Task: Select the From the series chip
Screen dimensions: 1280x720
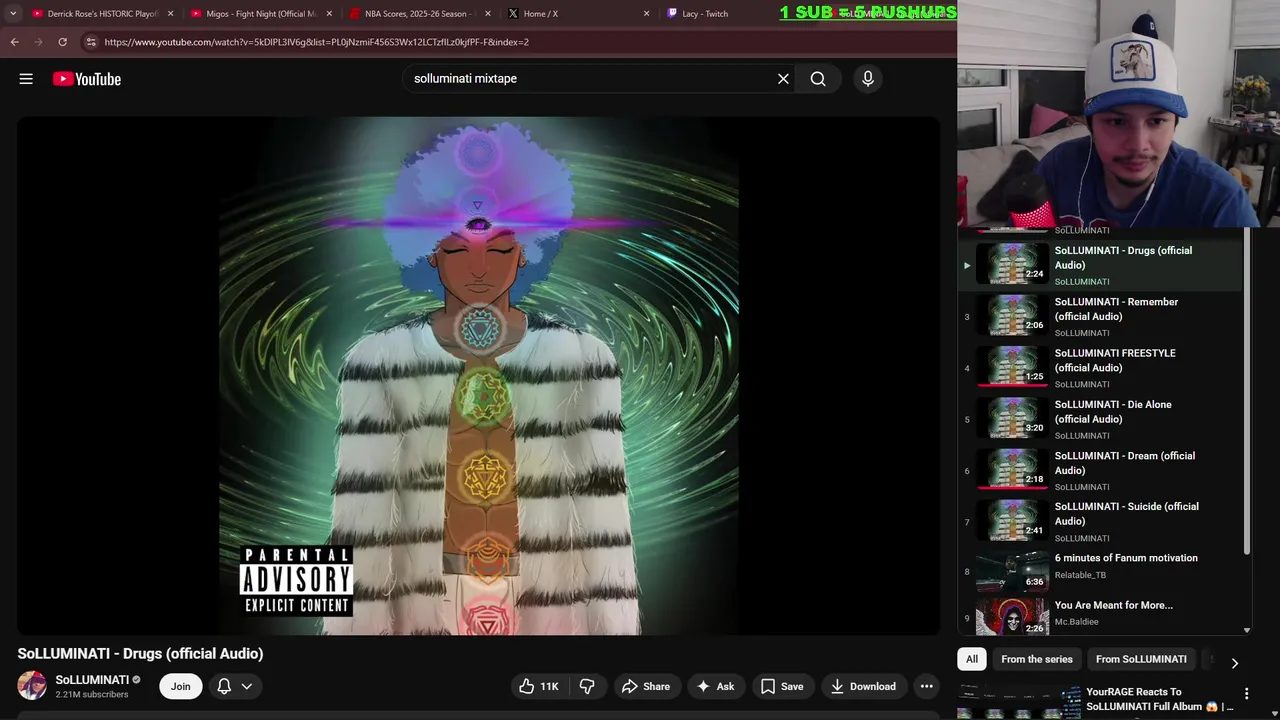Action: click(1037, 659)
